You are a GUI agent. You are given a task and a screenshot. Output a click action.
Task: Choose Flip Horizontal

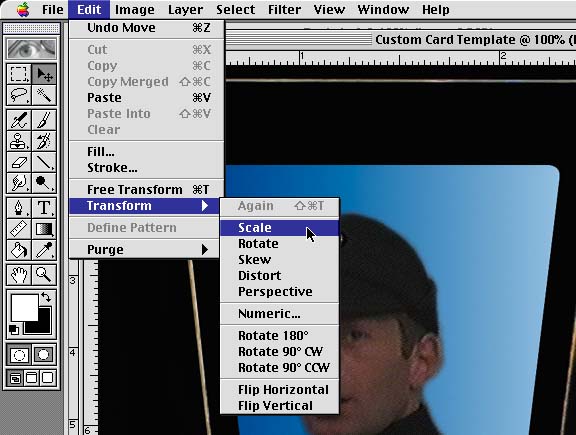tap(279, 389)
